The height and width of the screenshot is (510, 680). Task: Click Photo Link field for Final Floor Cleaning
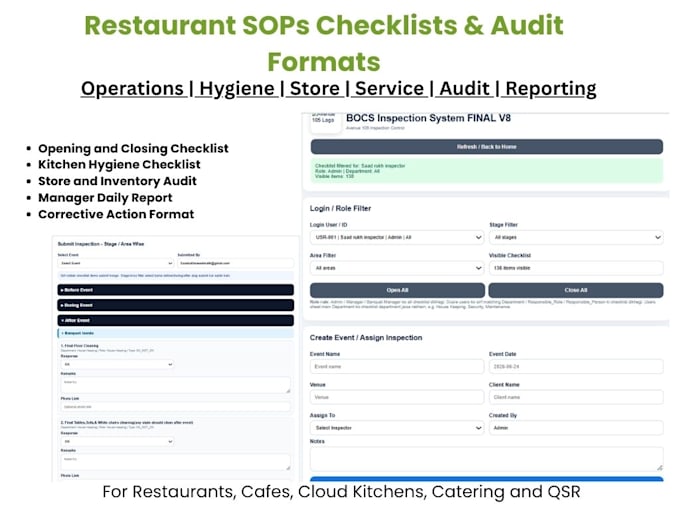tap(176, 407)
